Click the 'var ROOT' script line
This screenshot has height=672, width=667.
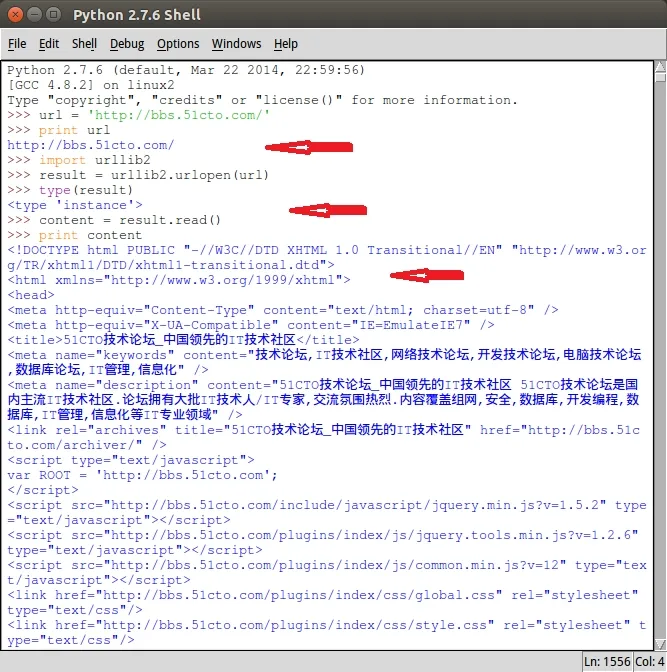tap(142, 475)
